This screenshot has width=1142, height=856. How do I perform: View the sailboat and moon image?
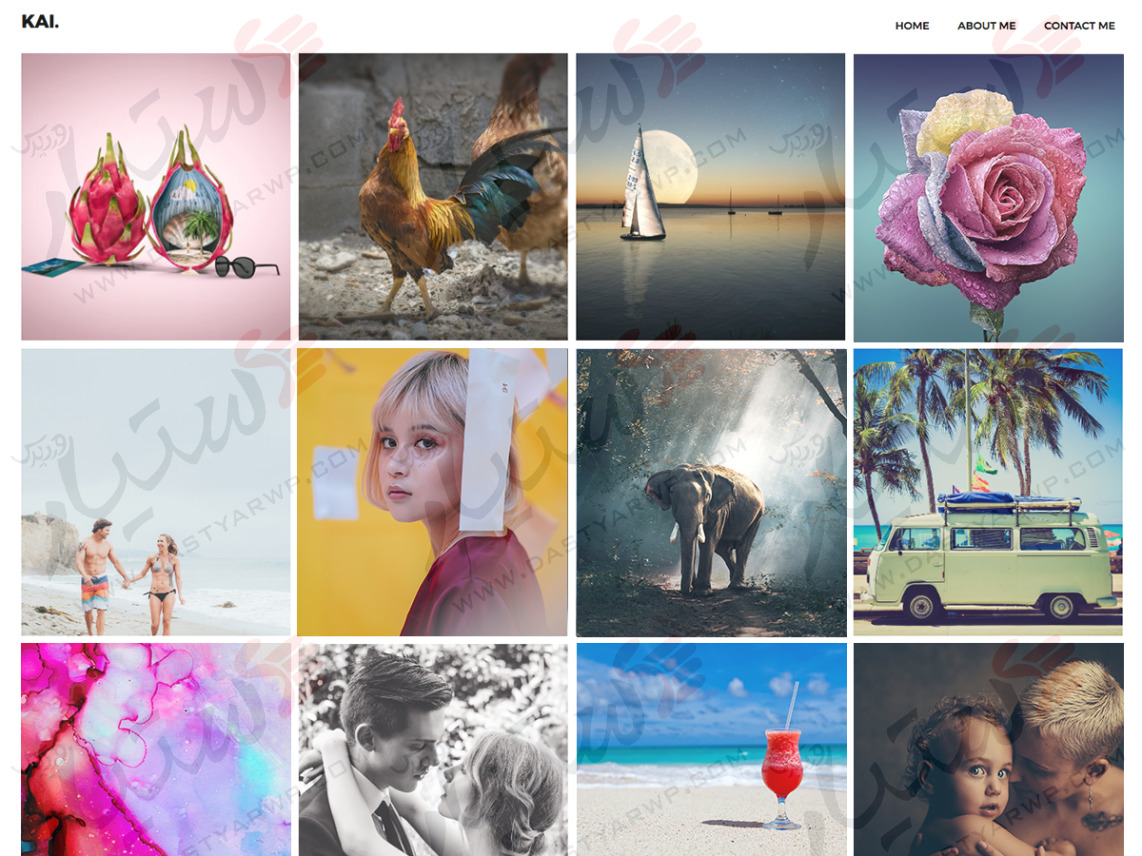[710, 197]
